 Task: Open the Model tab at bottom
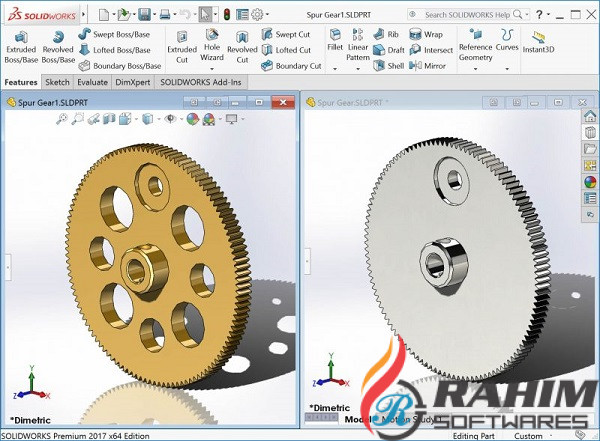(356, 420)
